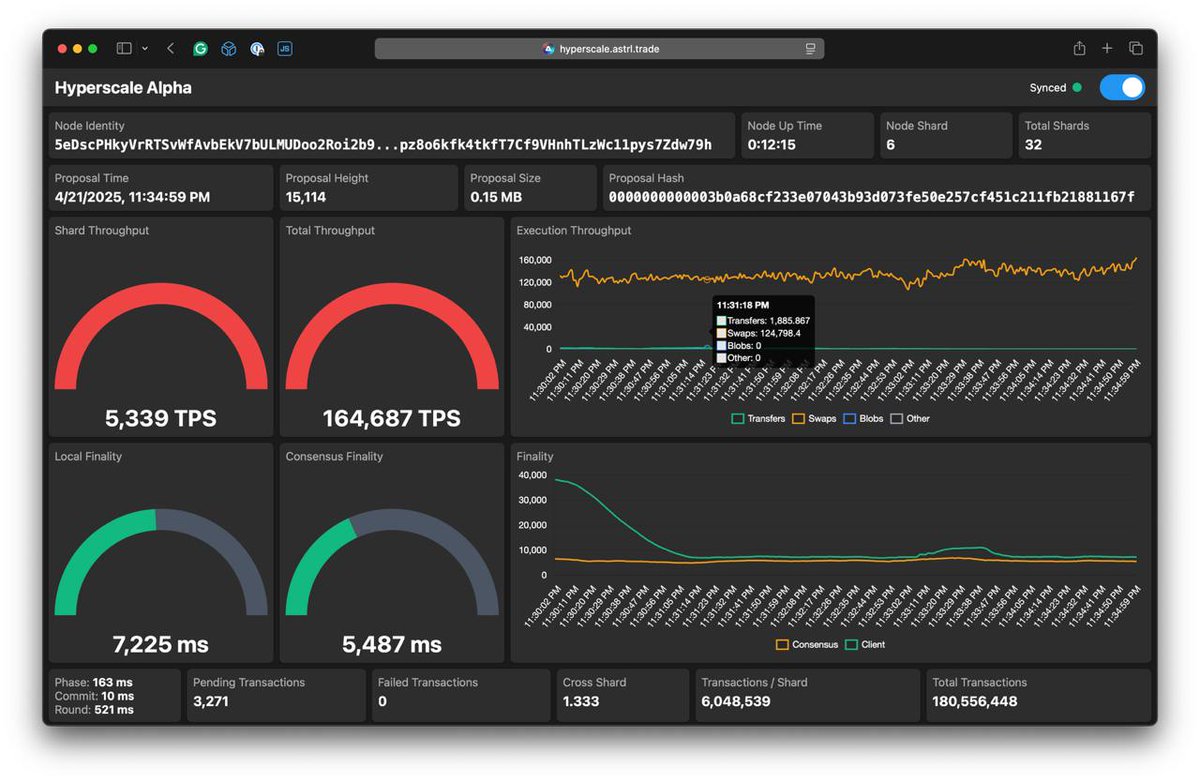
Task: Click the Pending Transactions value 3,271
Action: [211, 701]
